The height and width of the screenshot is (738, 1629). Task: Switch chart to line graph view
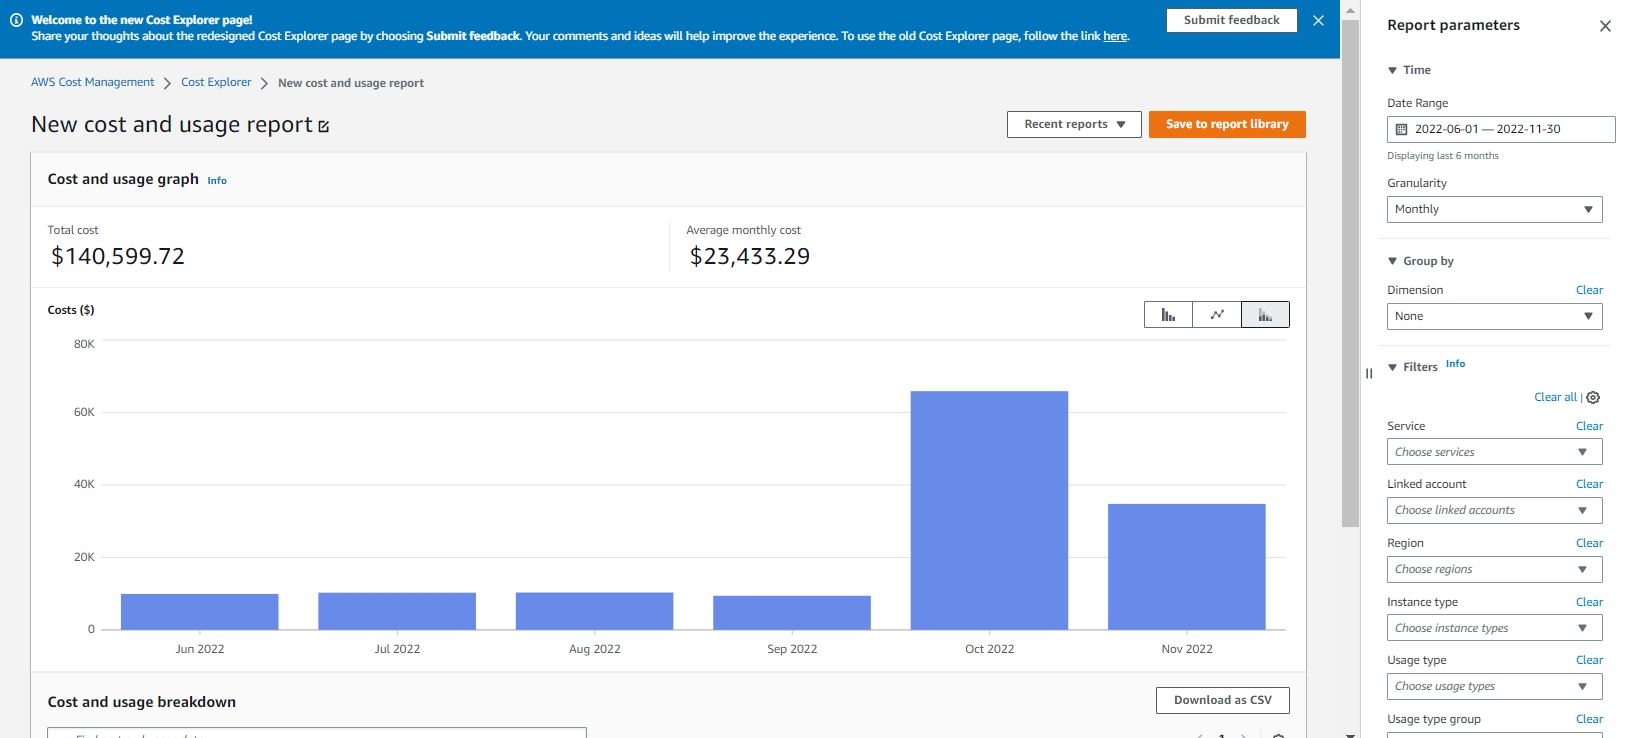[x=1217, y=315]
